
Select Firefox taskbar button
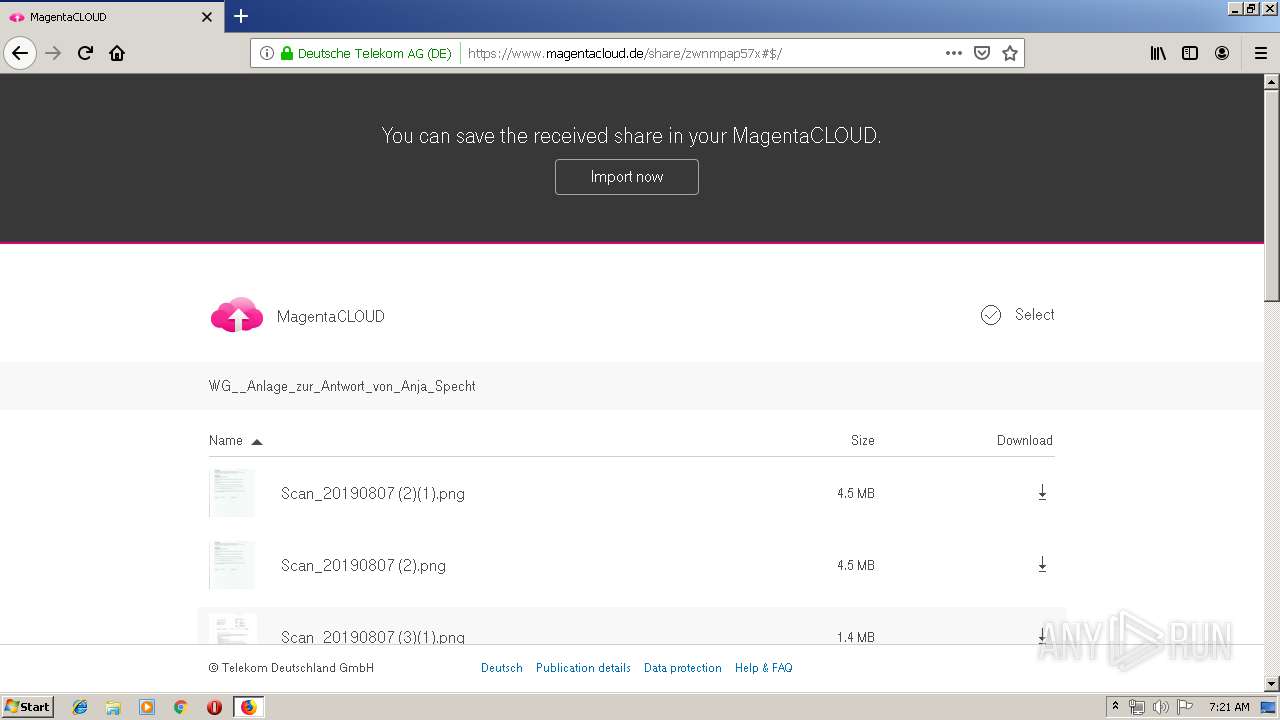click(248, 707)
